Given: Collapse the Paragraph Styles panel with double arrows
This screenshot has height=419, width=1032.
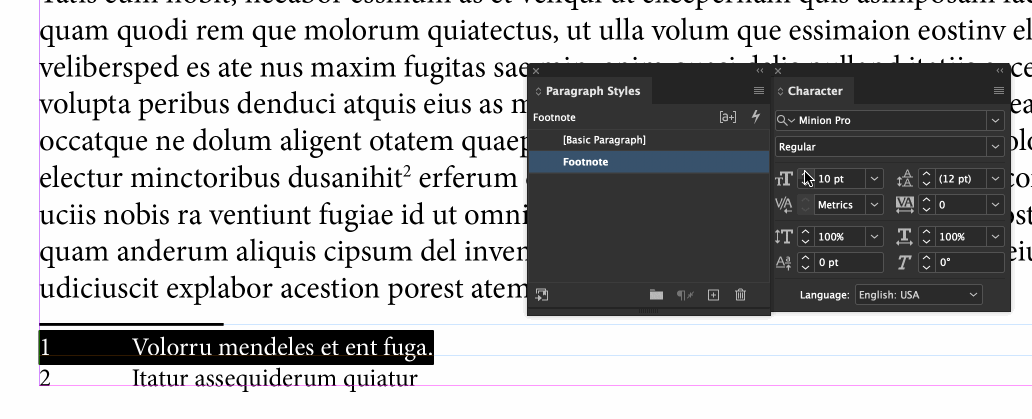Looking at the screenshot, I should 760,70.
